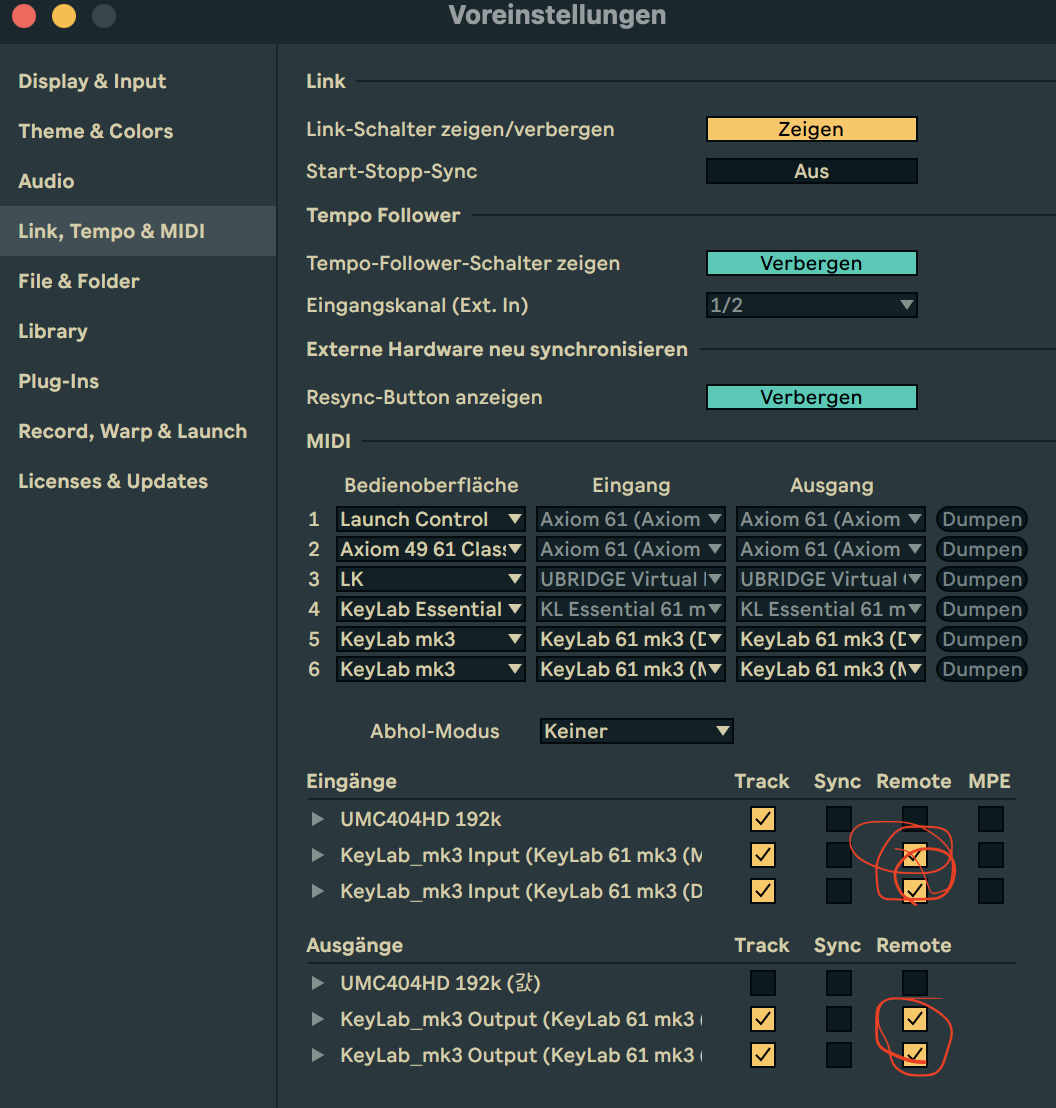Click Dumpen button in row 2
The height and width of the screenshot is (1108, 1056).
[982, 549]
